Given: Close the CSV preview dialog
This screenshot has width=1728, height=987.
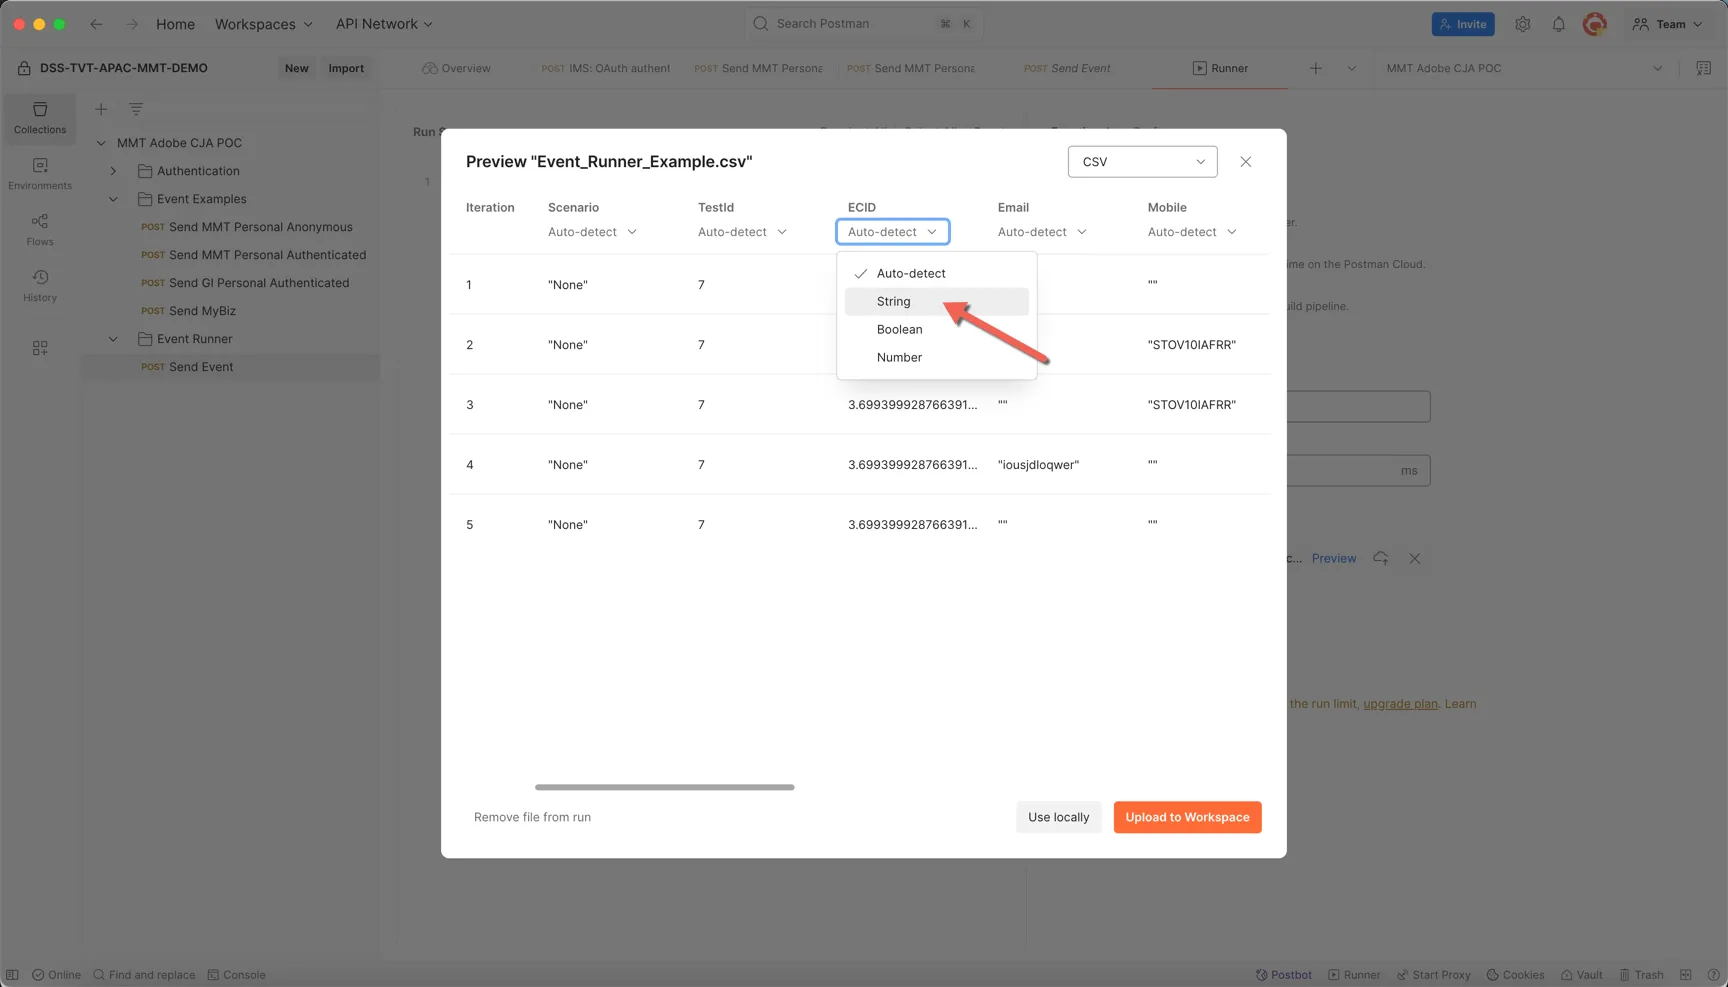Looking at the screenshot, I should pos(1246,162).
